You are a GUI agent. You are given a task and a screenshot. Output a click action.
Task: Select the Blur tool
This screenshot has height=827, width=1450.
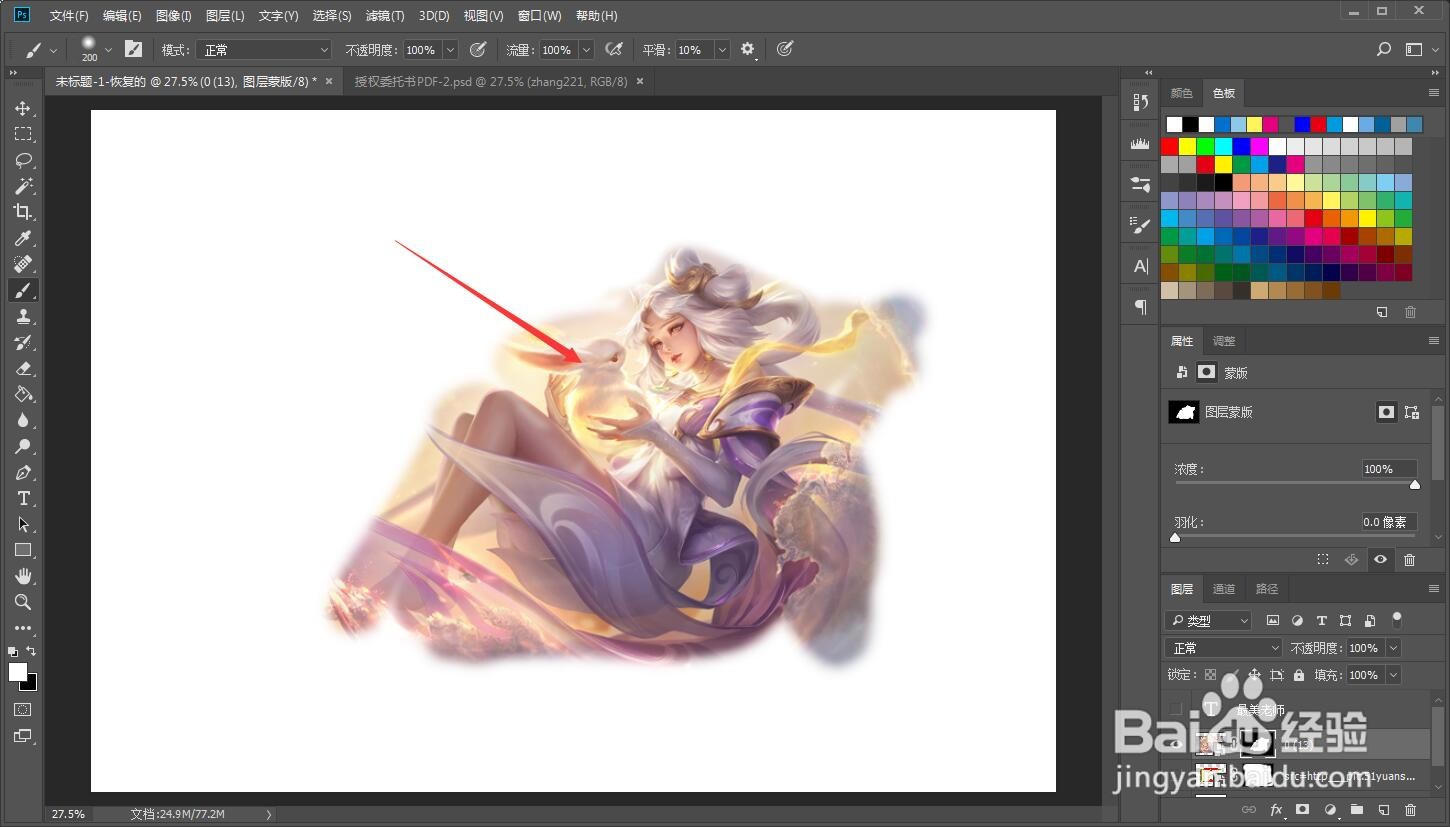(x=22, y=420)
